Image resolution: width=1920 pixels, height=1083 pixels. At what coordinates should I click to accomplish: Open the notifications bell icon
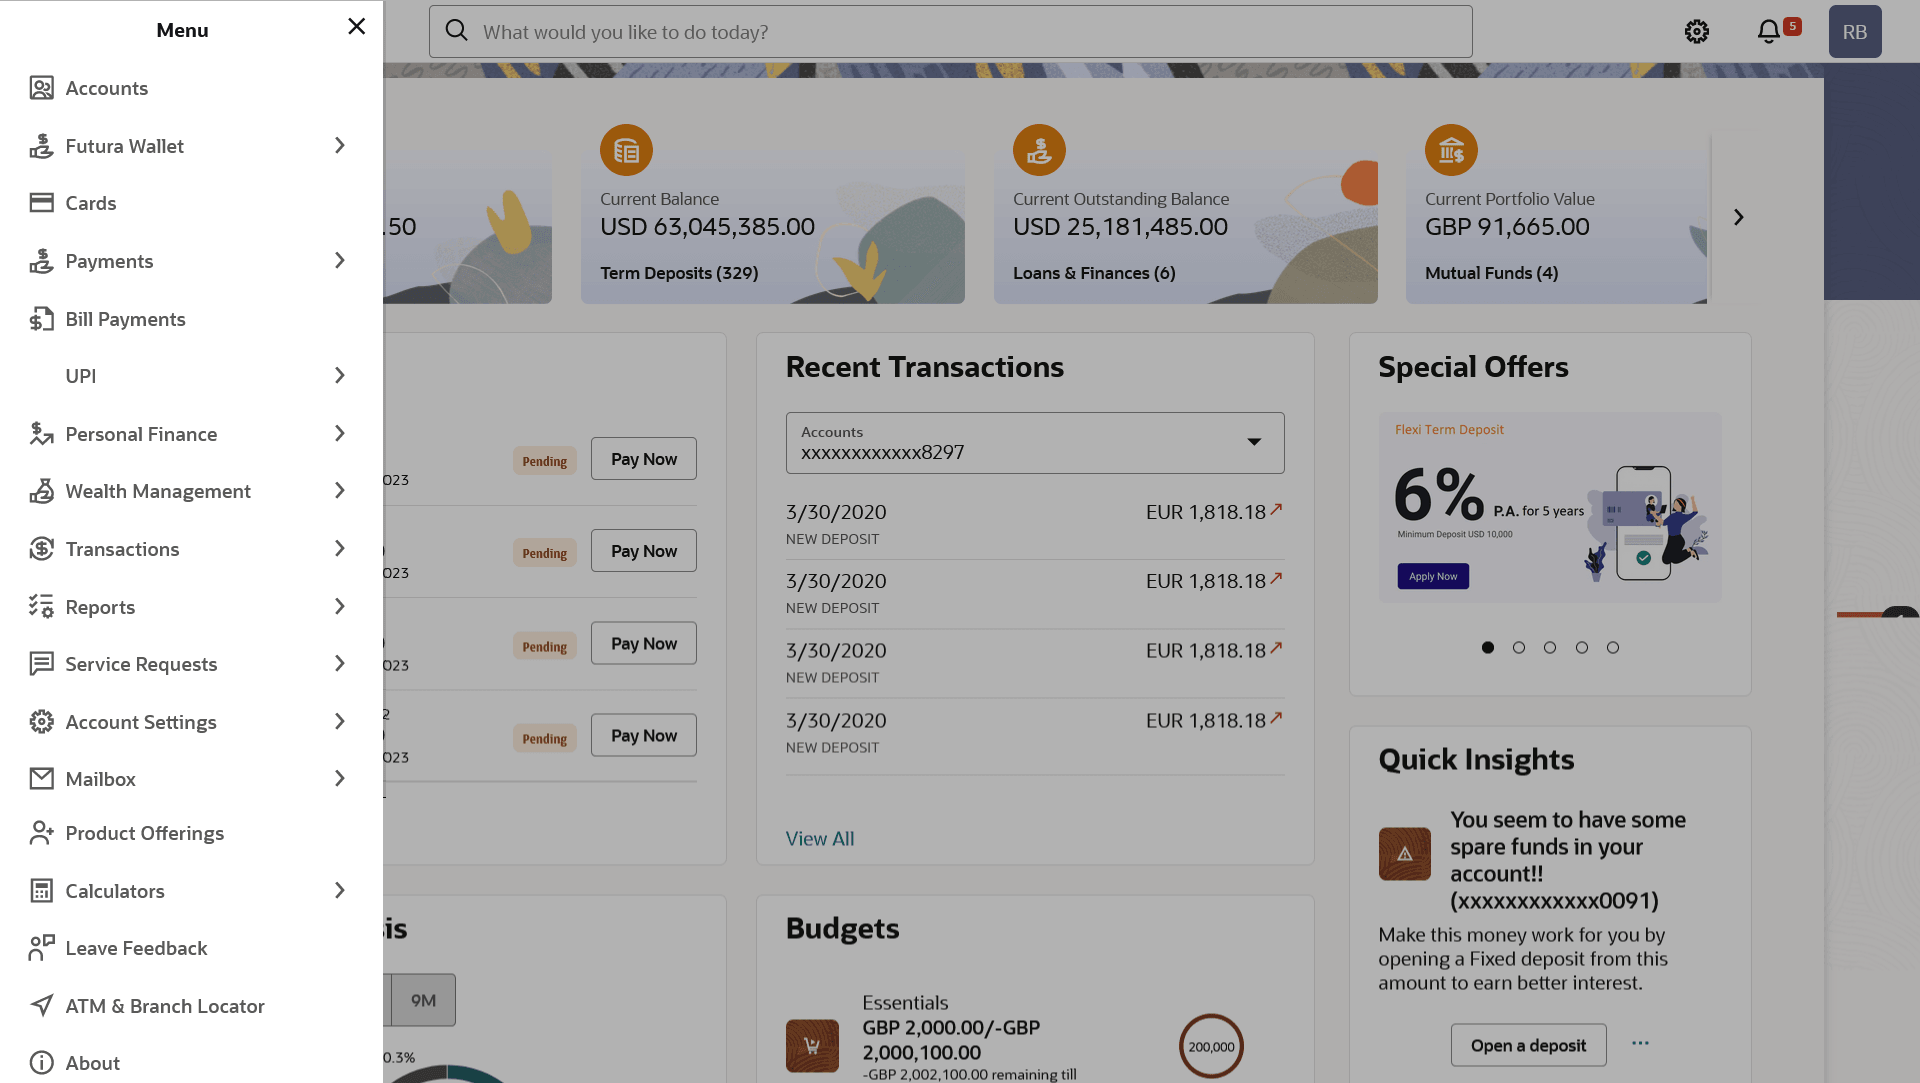pyautogui.click(x=1768, y=32)
